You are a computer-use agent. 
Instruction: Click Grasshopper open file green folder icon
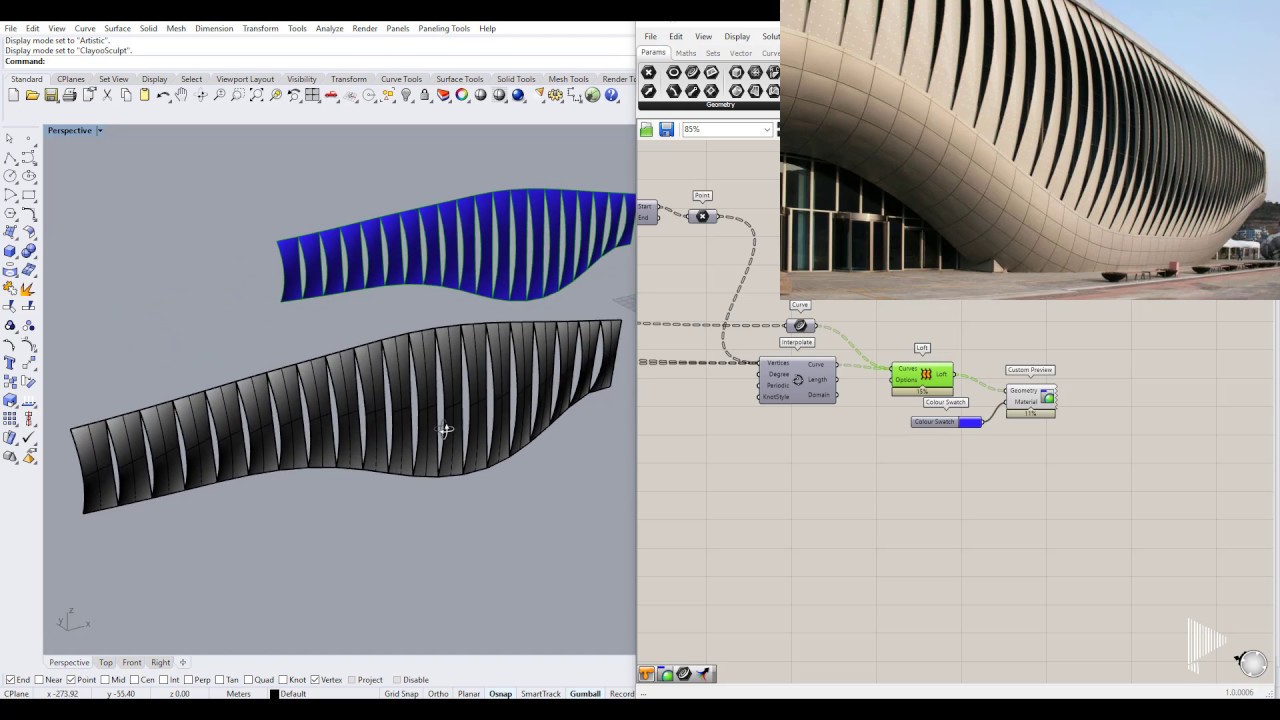click(646, 129)
